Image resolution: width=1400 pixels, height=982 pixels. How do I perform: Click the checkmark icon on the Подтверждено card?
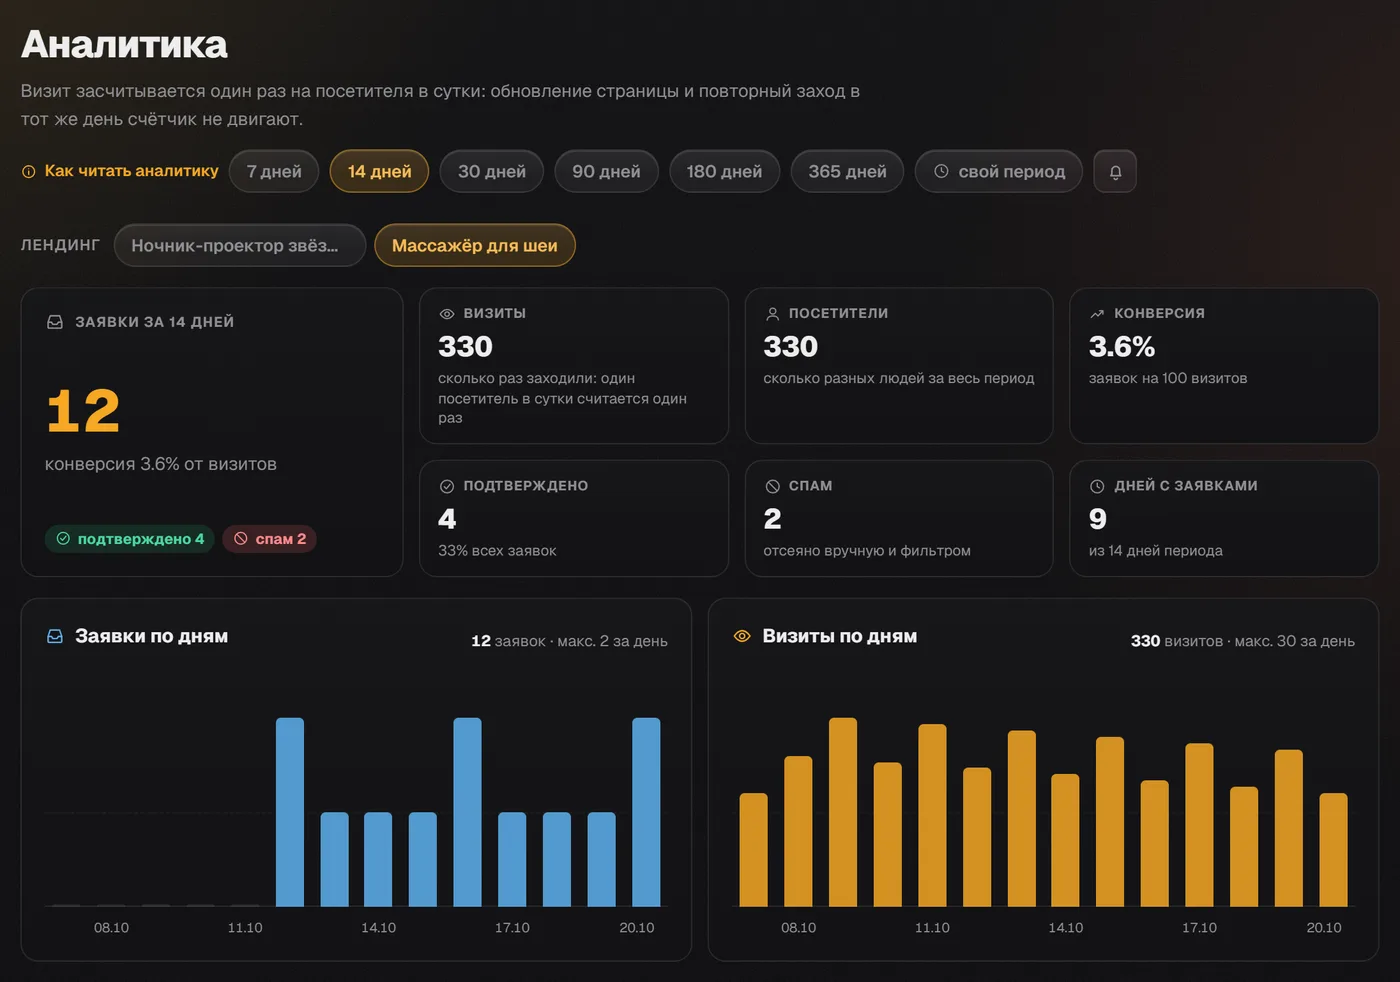pos(447,486)
